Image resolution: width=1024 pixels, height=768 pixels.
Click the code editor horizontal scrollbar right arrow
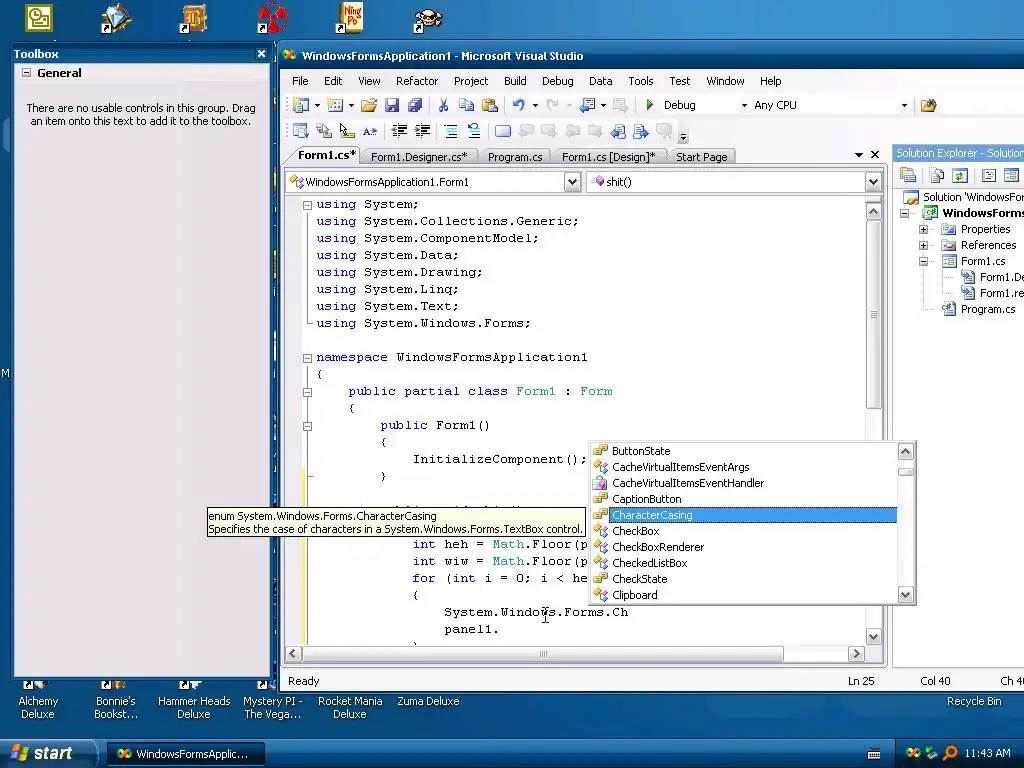click(x=856, y=654)
